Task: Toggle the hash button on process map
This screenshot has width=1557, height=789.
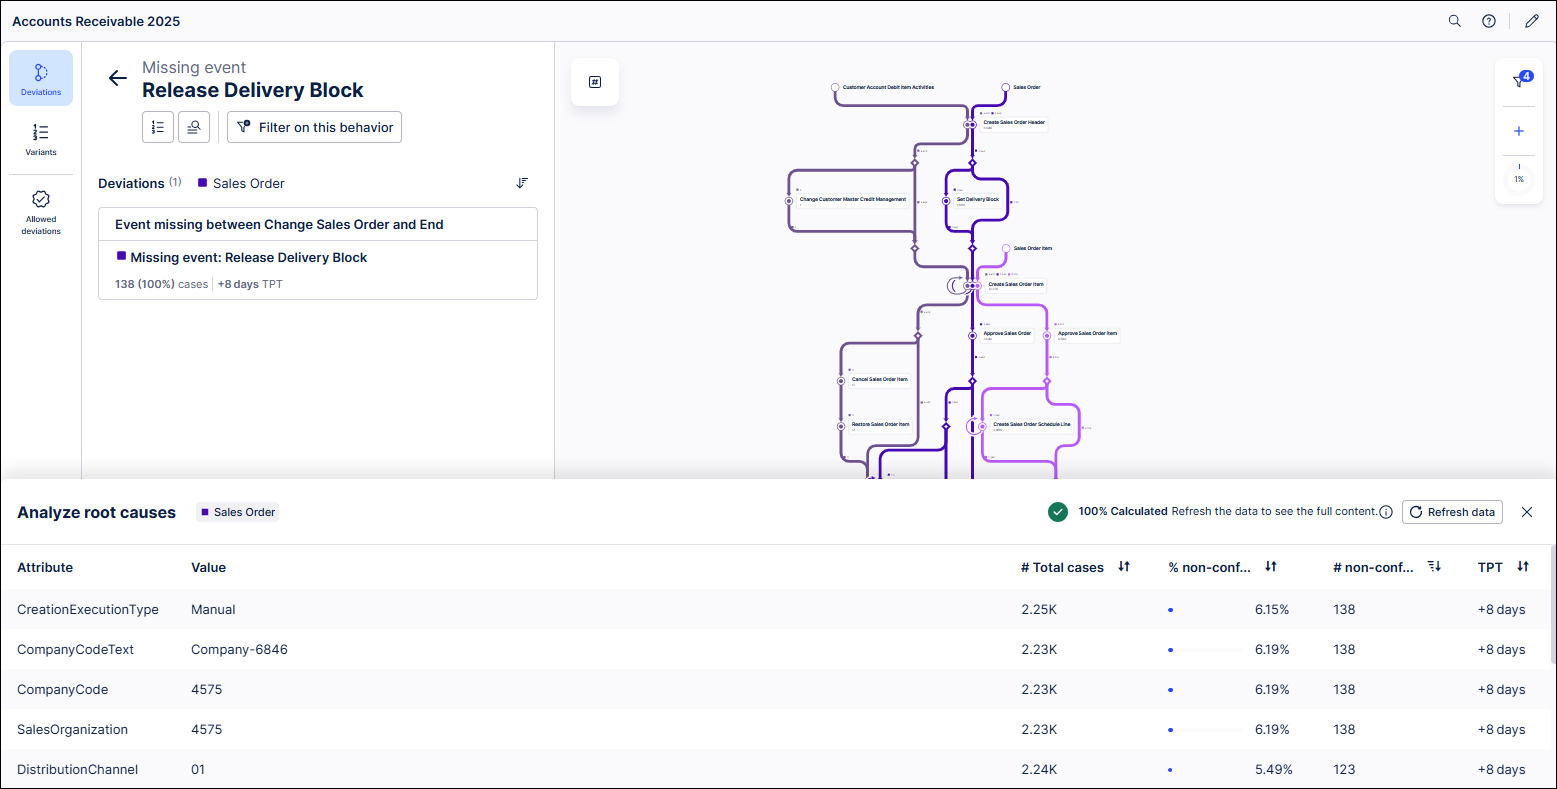Action: [x=595, y=82]
